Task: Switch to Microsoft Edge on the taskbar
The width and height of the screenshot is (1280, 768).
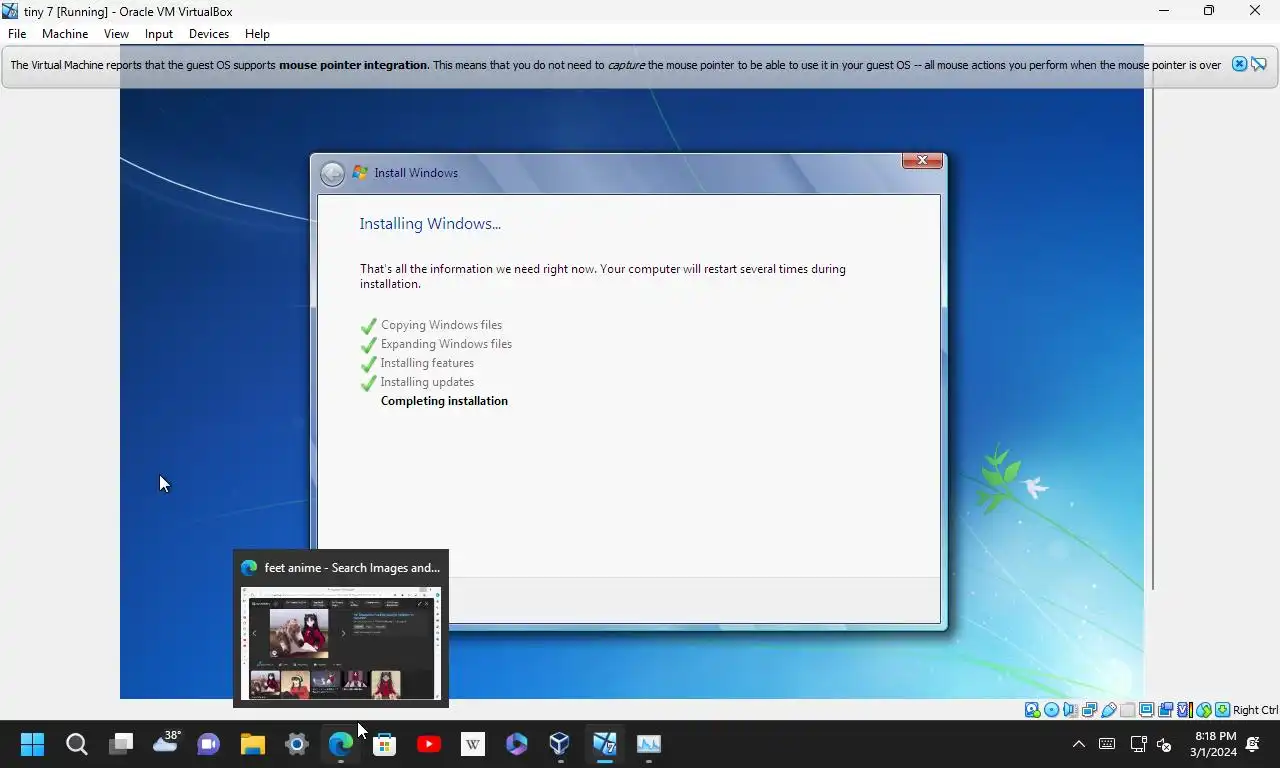Action: click(x=341, y=744)
